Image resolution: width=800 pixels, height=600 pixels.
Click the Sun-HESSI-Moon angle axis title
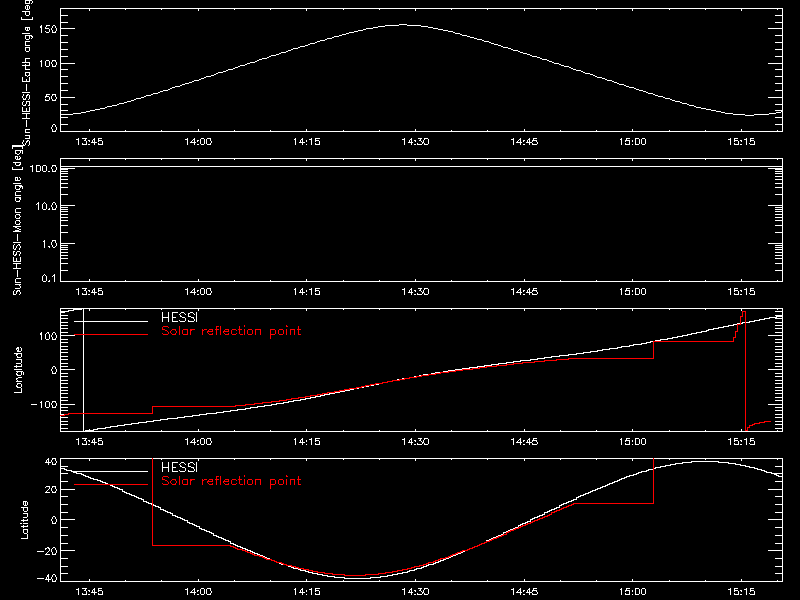17,220
